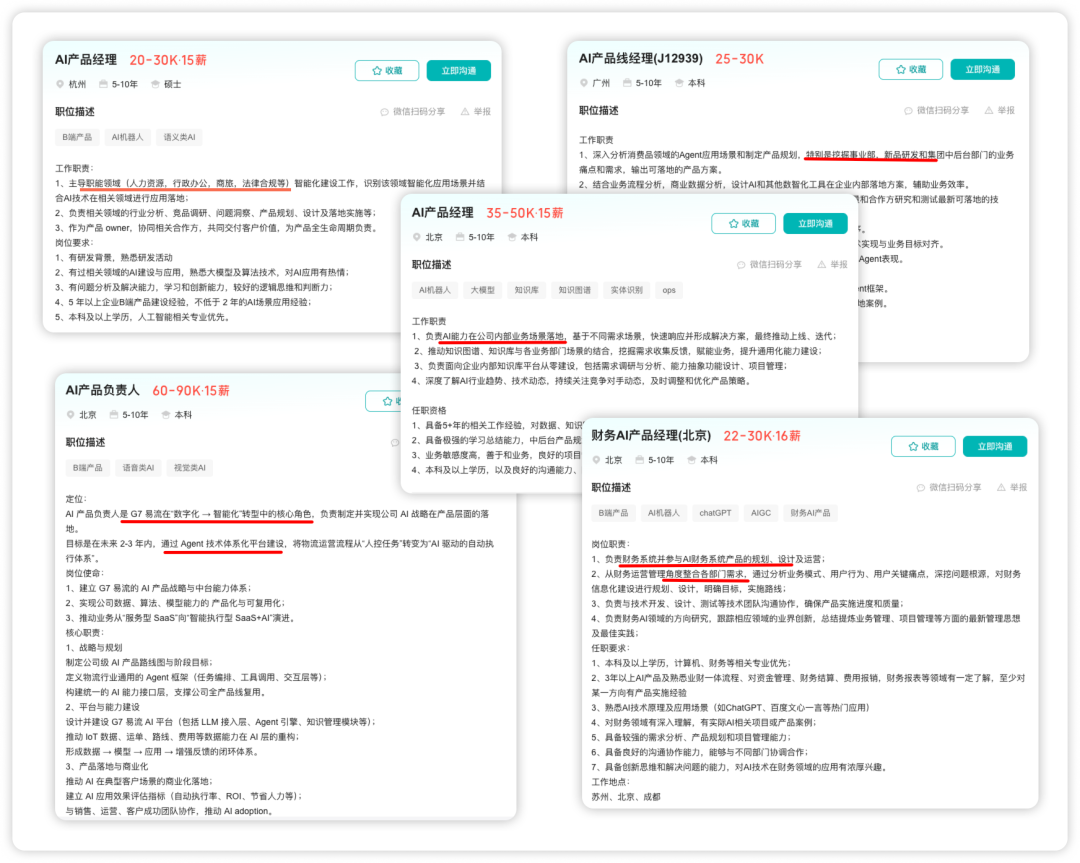Open the AI产品经理 title with 35-50K·15薪
This screenshot has height=863, width=1080.
[x=443, y=213]
